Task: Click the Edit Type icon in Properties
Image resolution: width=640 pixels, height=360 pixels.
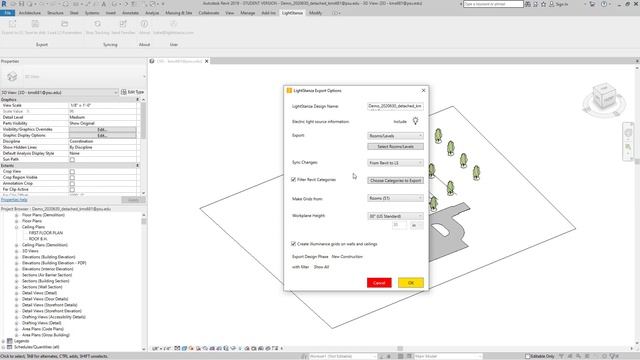Action: 124,92
